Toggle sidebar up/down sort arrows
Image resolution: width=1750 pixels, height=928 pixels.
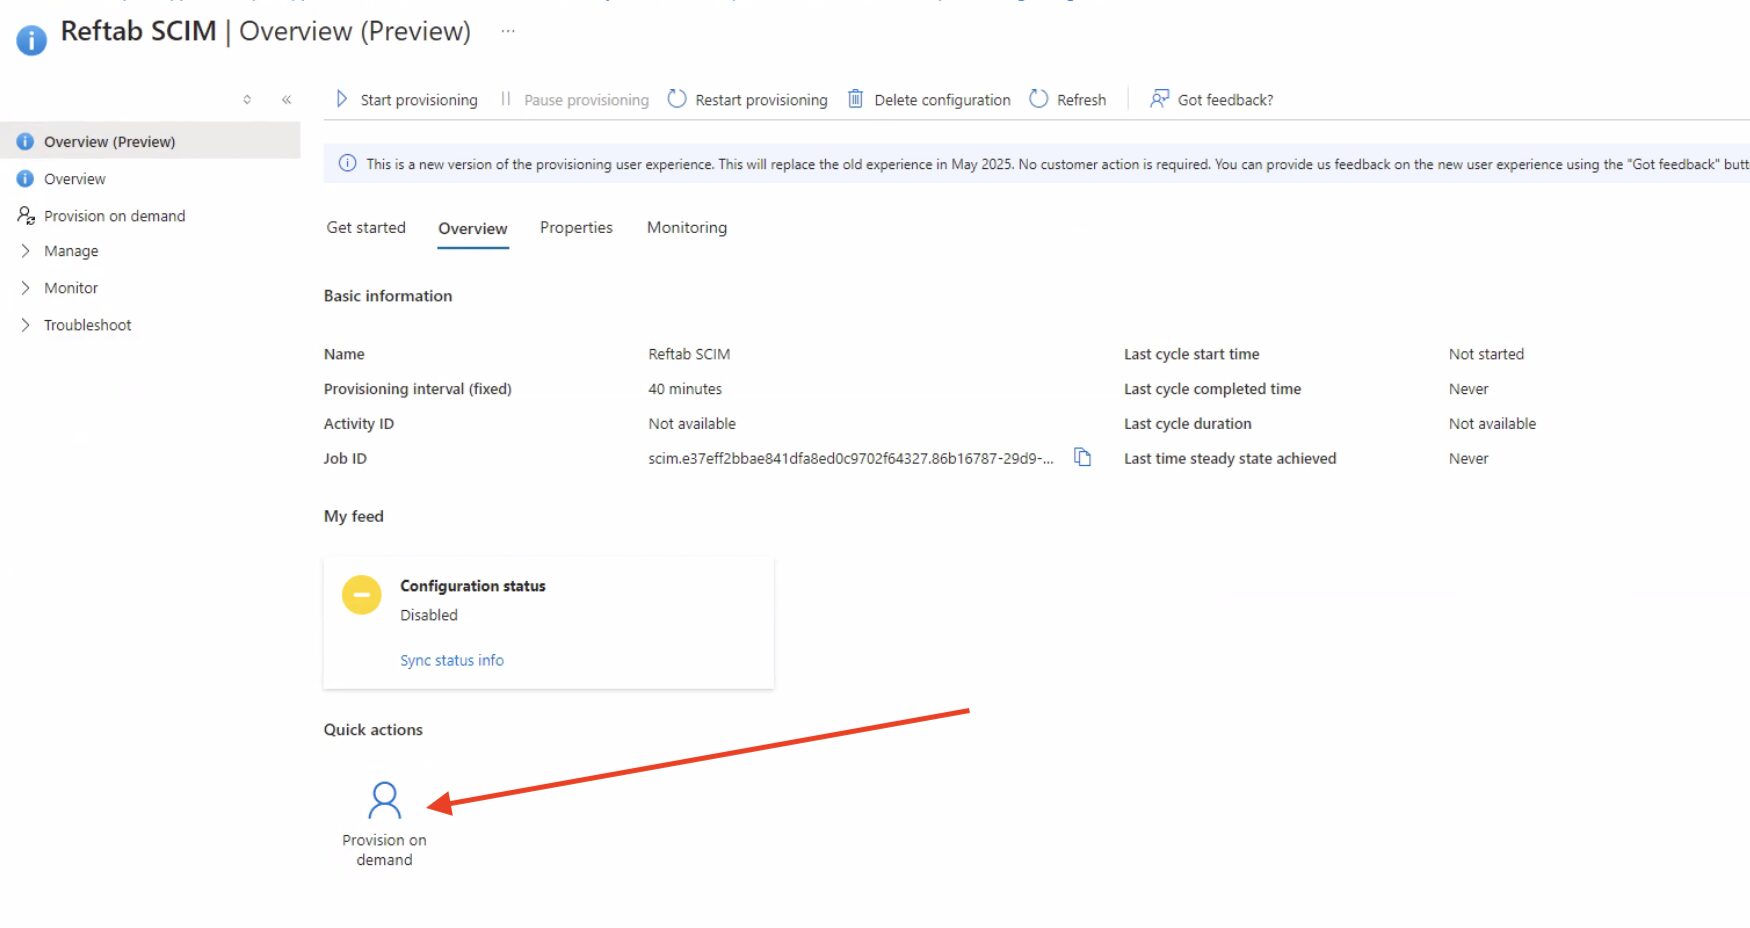(x=247, y=100)
